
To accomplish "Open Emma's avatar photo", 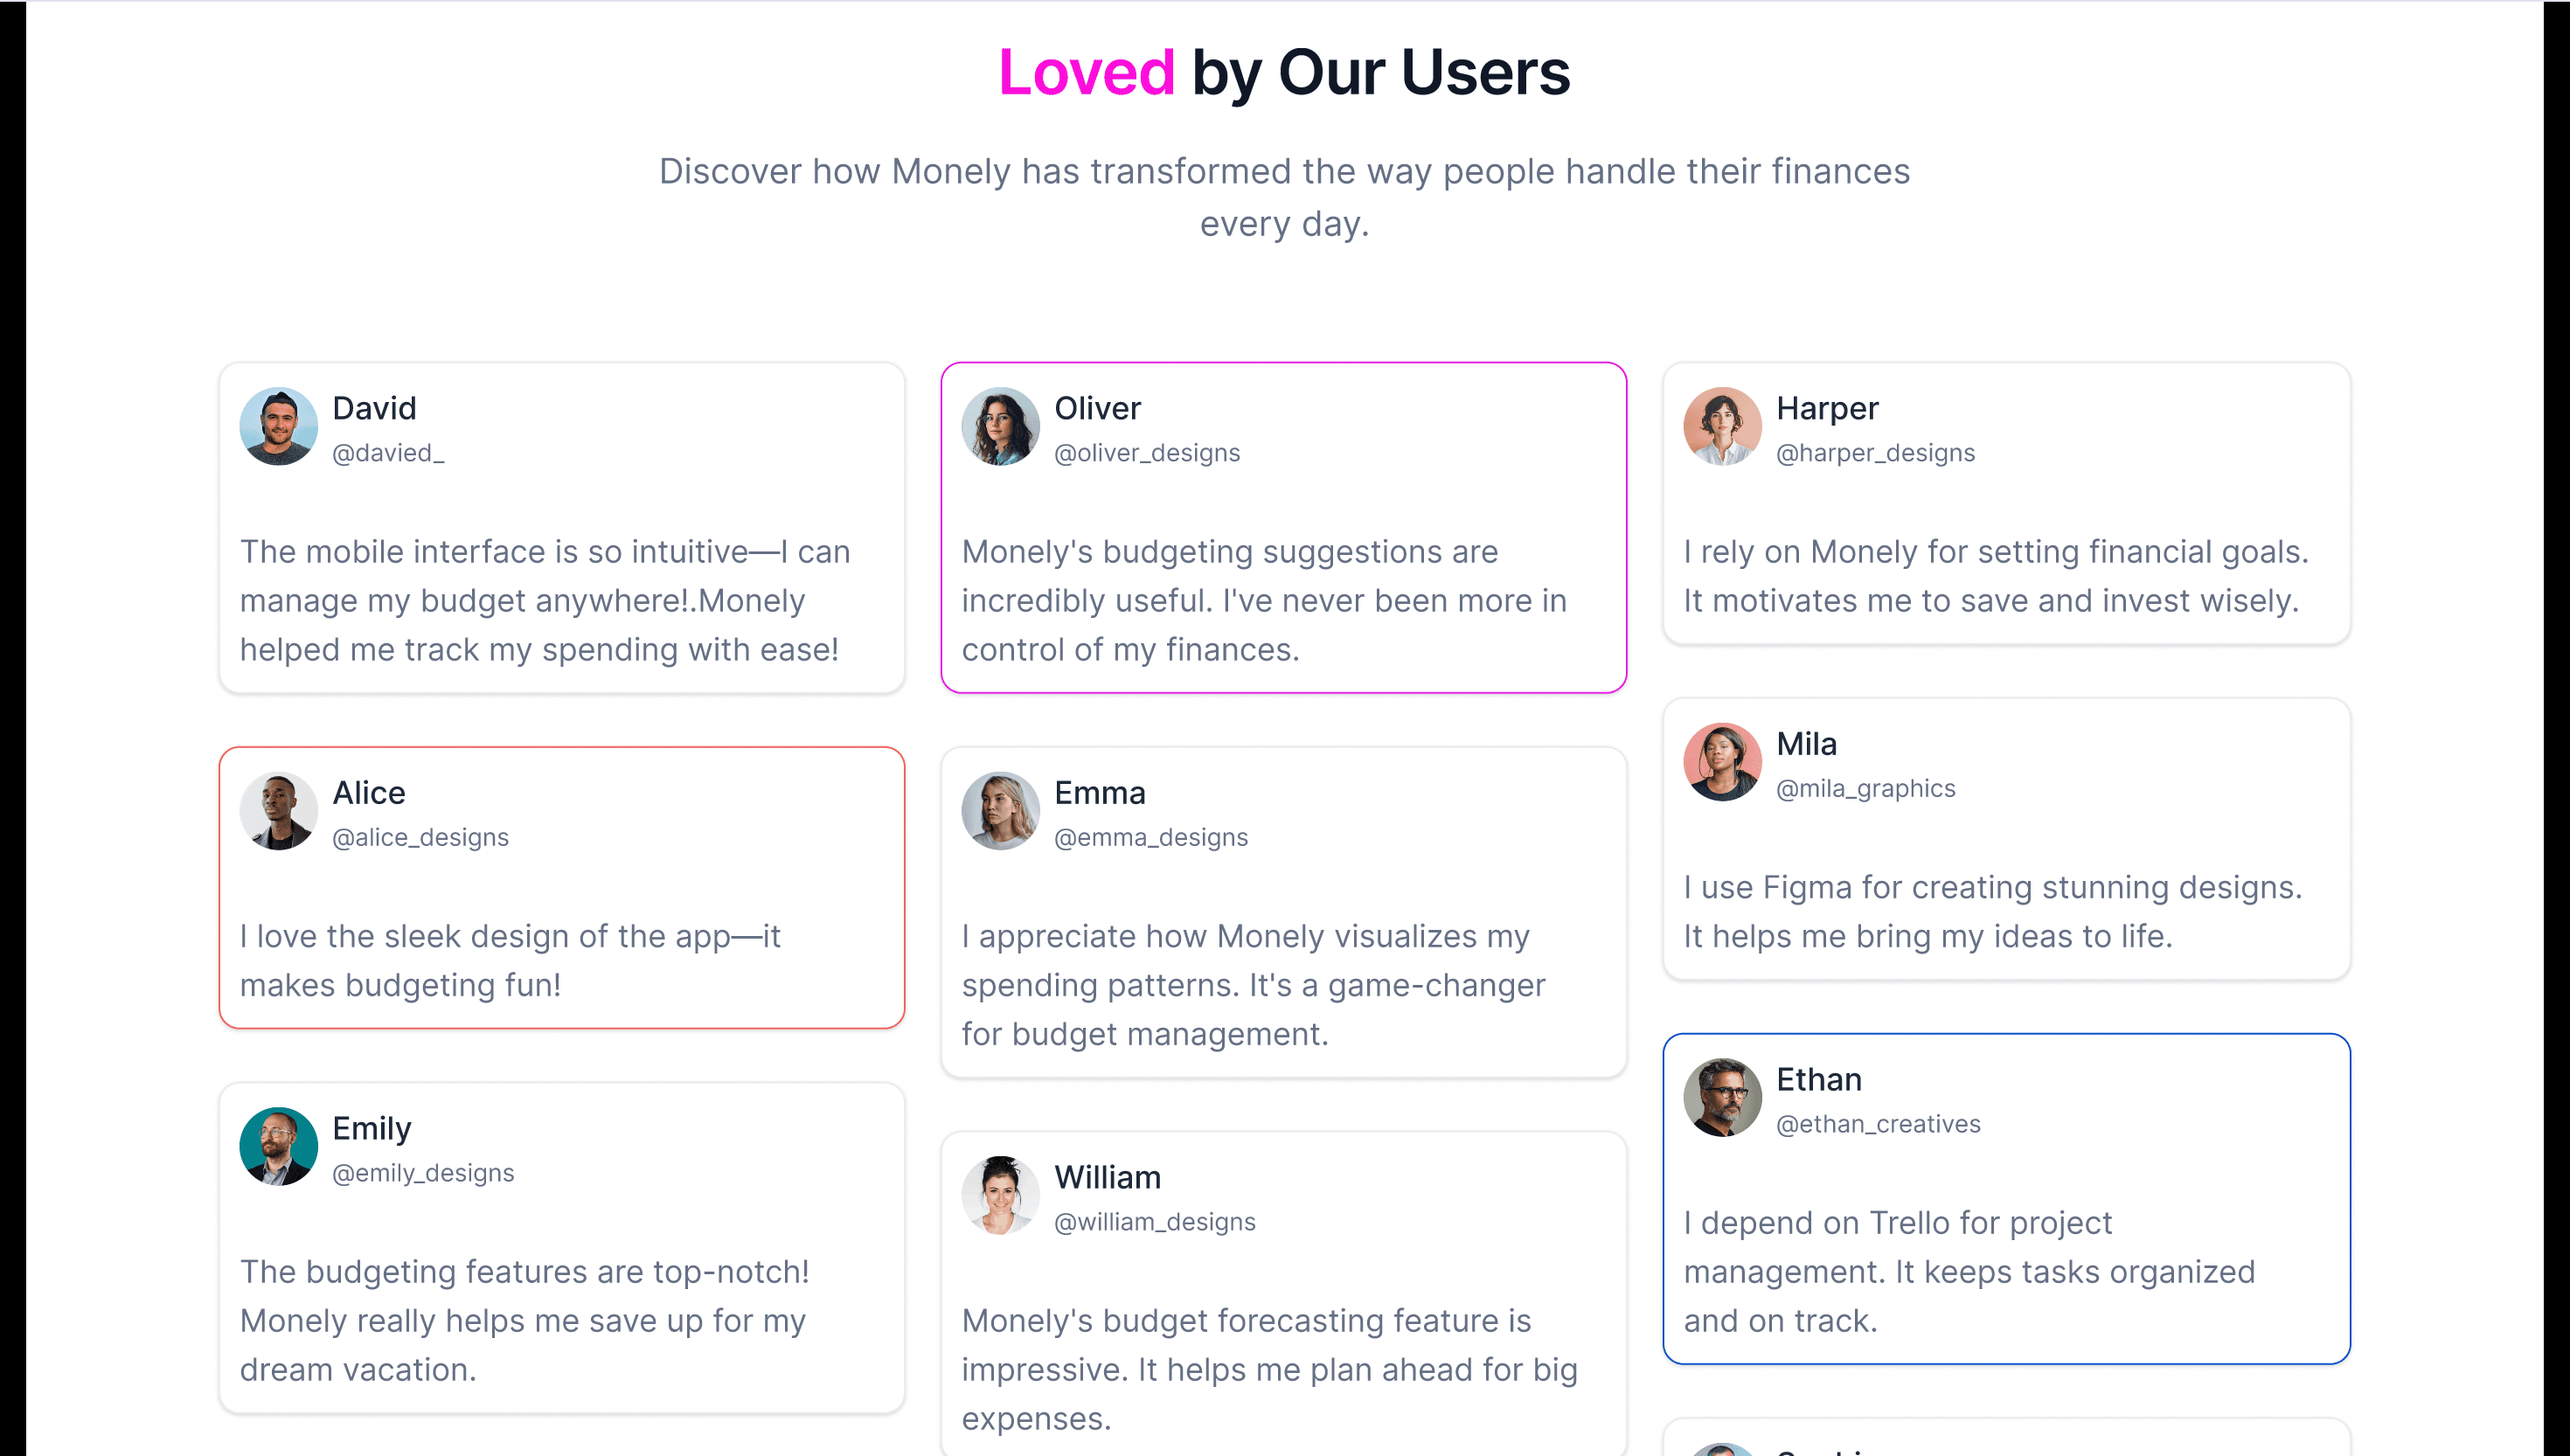I will coord(1000,811).
